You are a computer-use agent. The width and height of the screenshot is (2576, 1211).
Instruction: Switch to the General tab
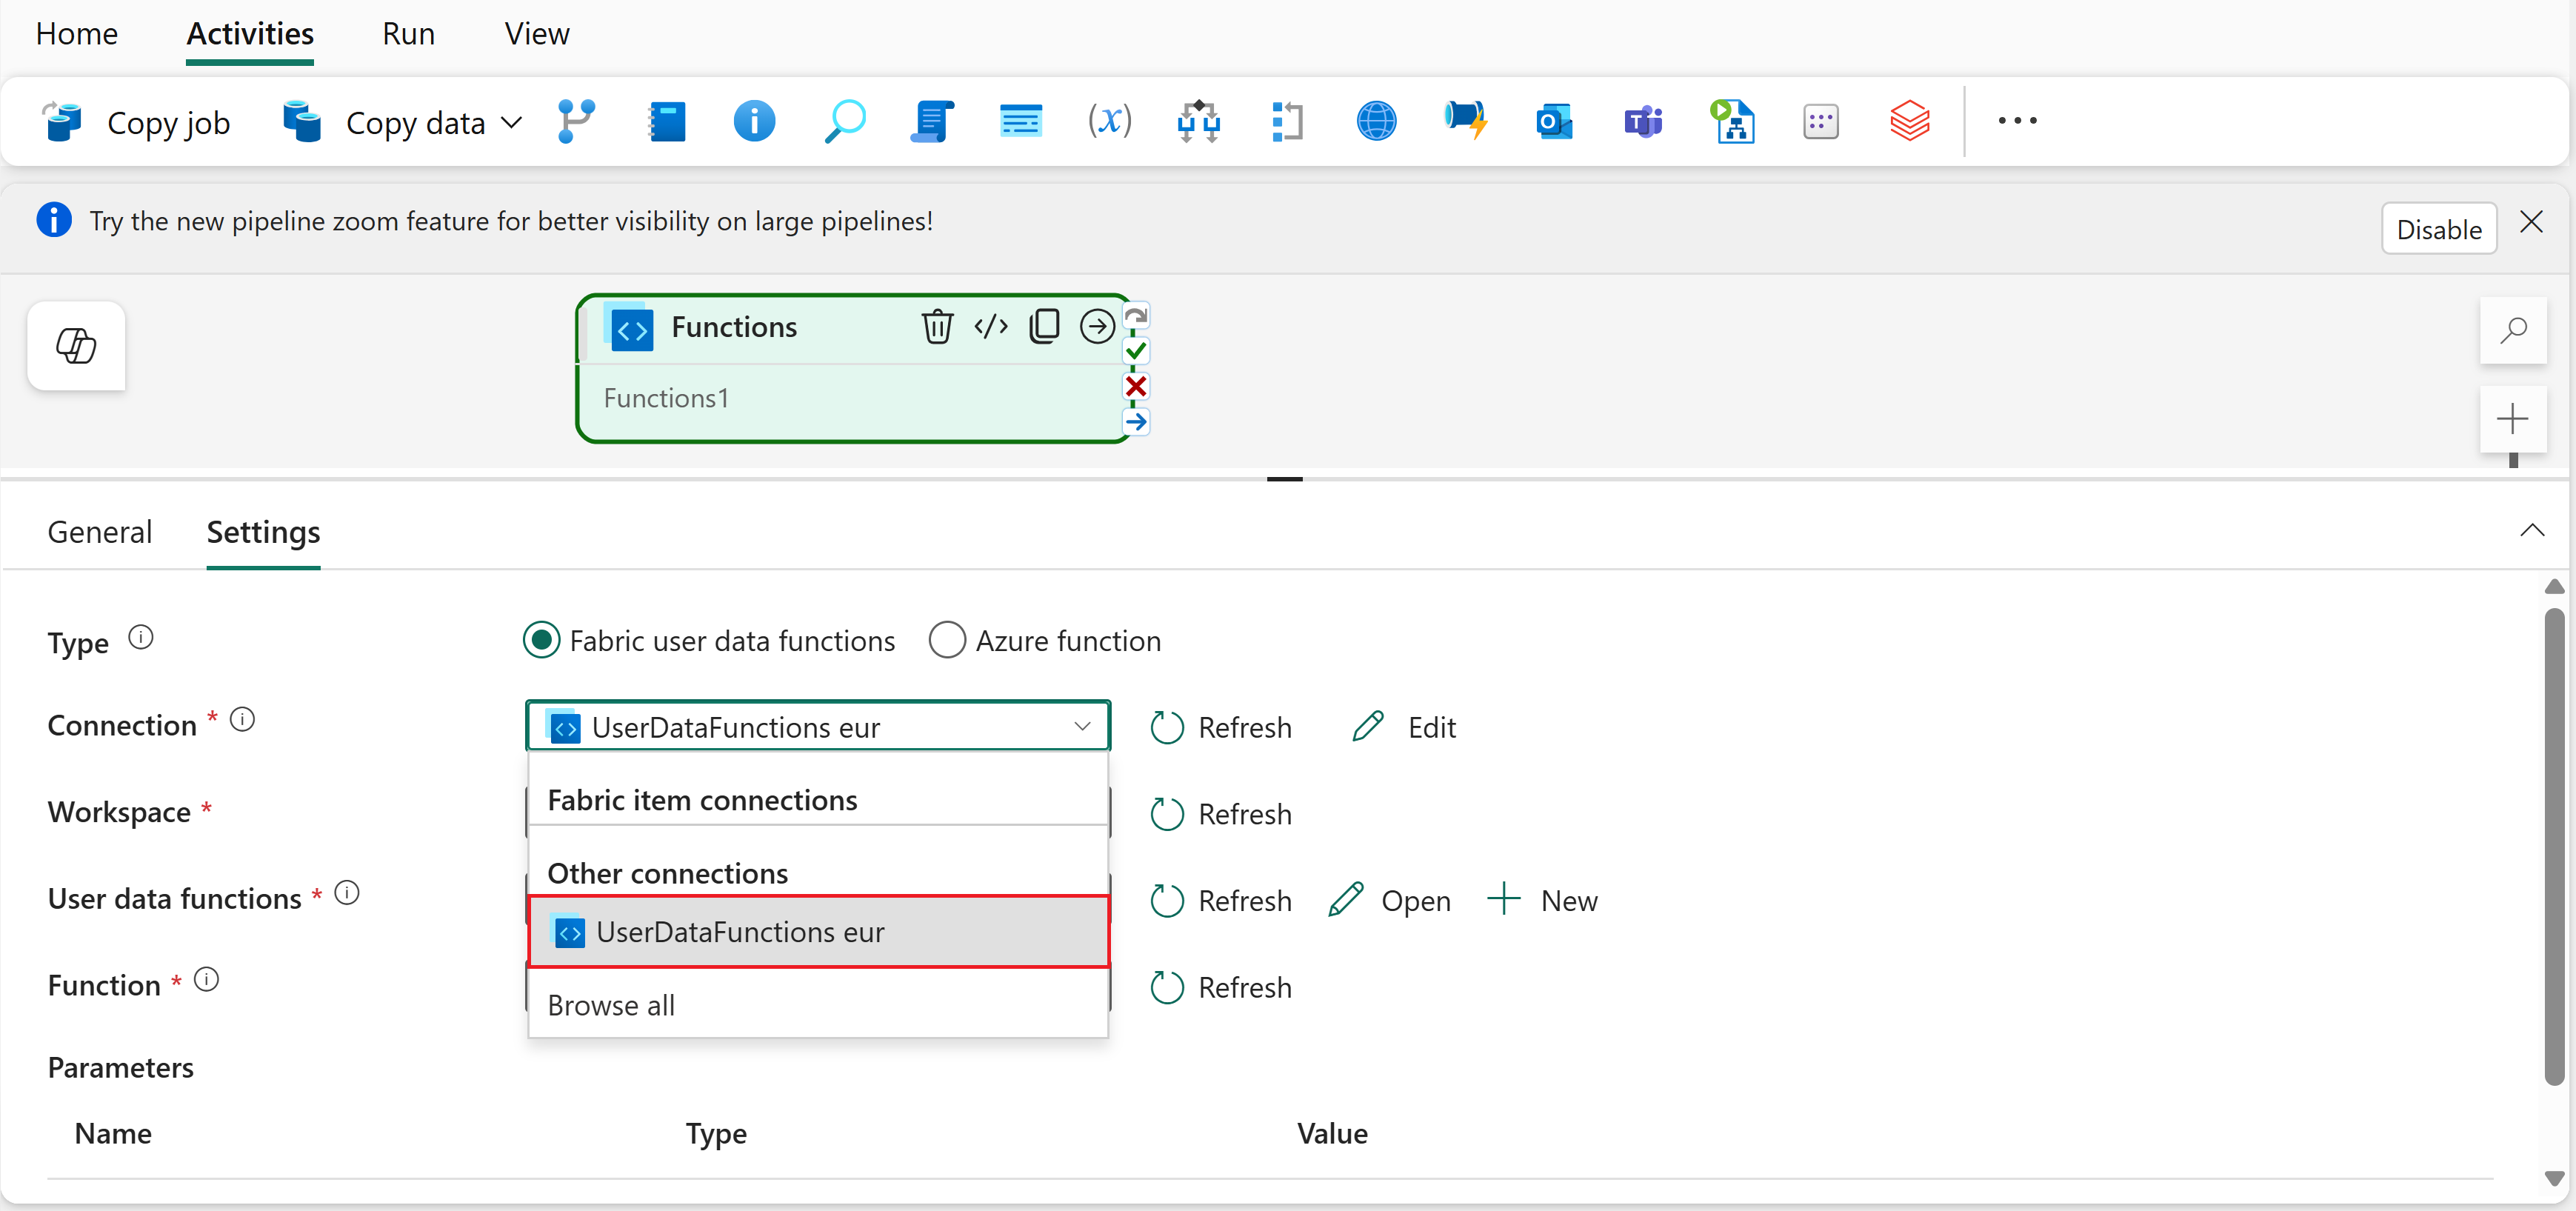pyautogui.click(x=100, y=532)
